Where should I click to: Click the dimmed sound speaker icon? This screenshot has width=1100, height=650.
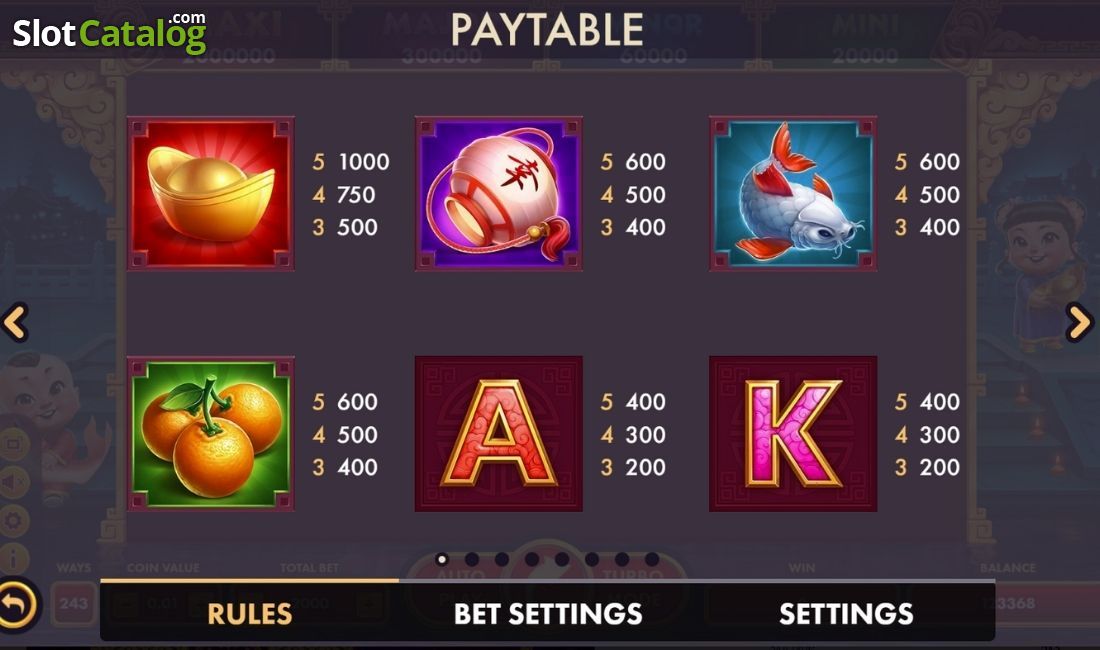click(x=13, y=482)
